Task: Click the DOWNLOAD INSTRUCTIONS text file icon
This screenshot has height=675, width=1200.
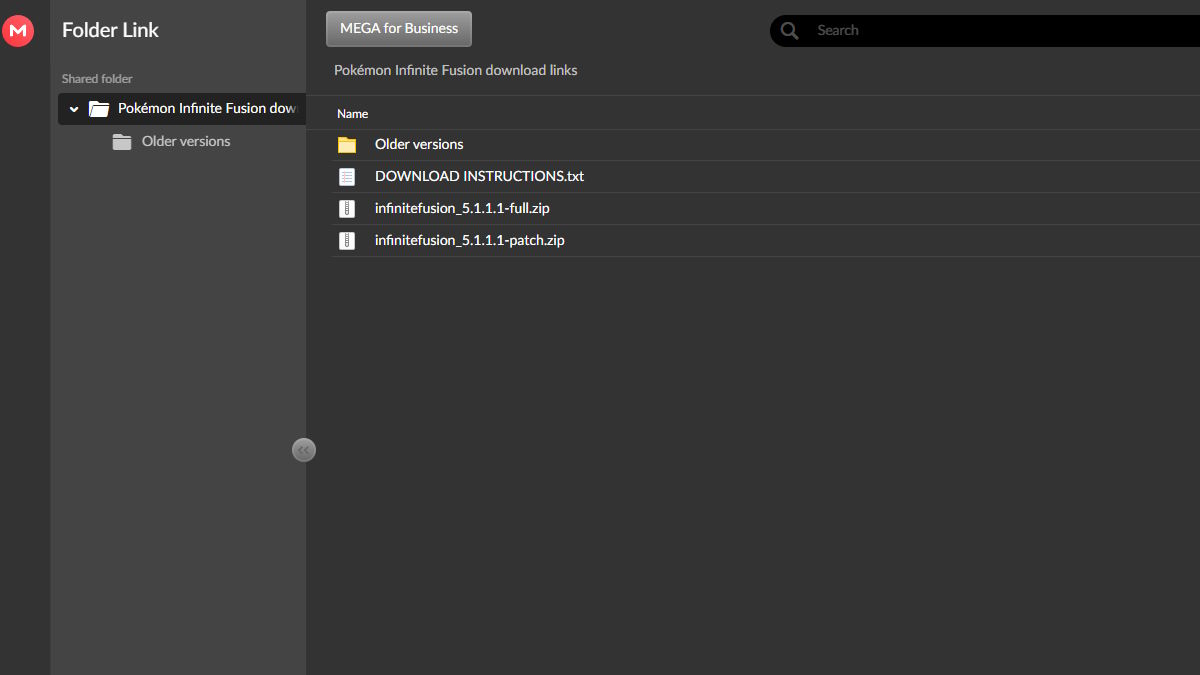Action: coord(347,177)
